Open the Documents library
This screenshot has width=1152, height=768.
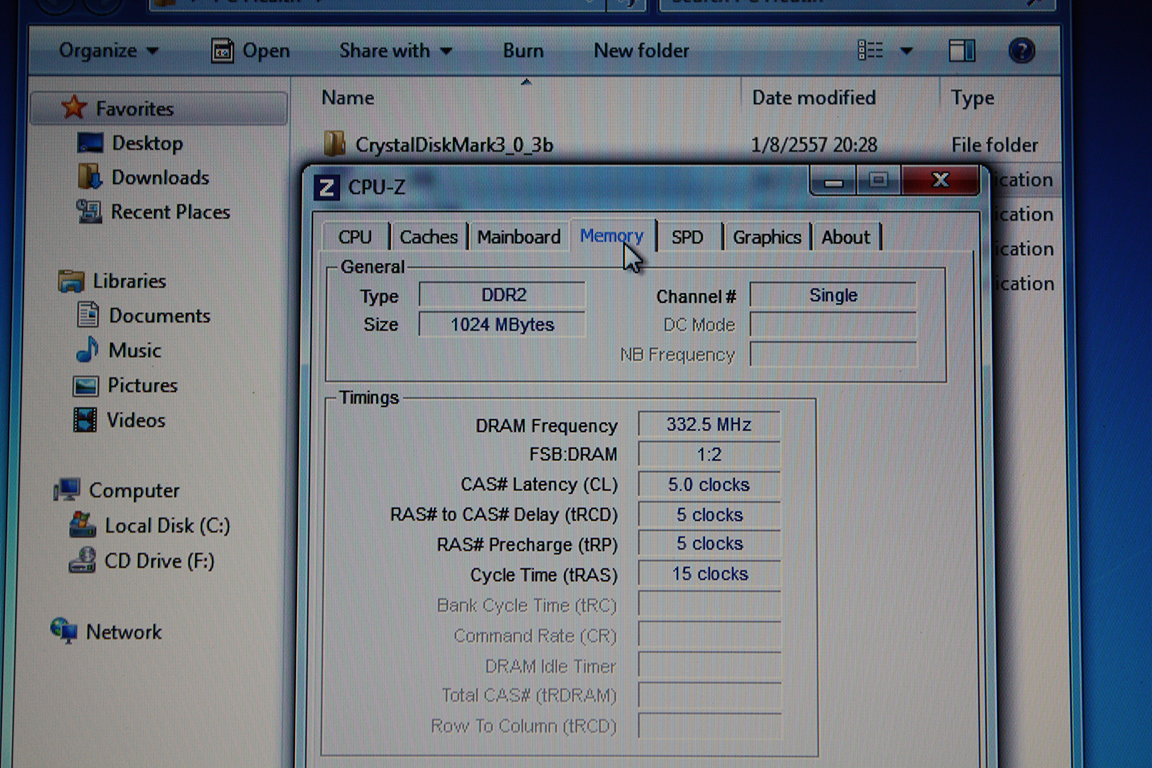pyautogui.click(x=159, y=316)
